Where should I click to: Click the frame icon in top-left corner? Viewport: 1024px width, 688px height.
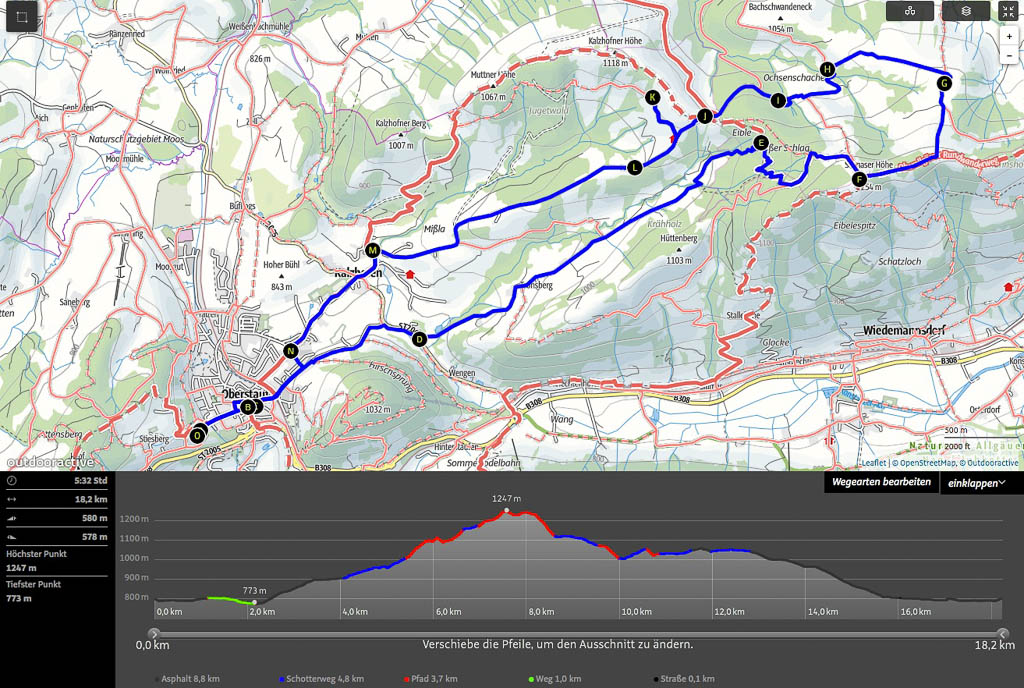22,17
